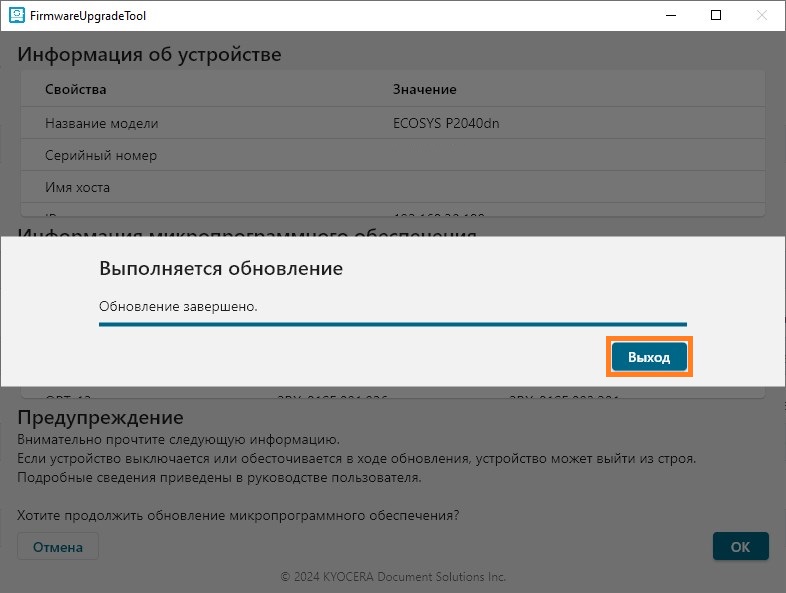Select the Серийный номер row
The width and height of the screenshot is (786, 593).
pos(100,155)
